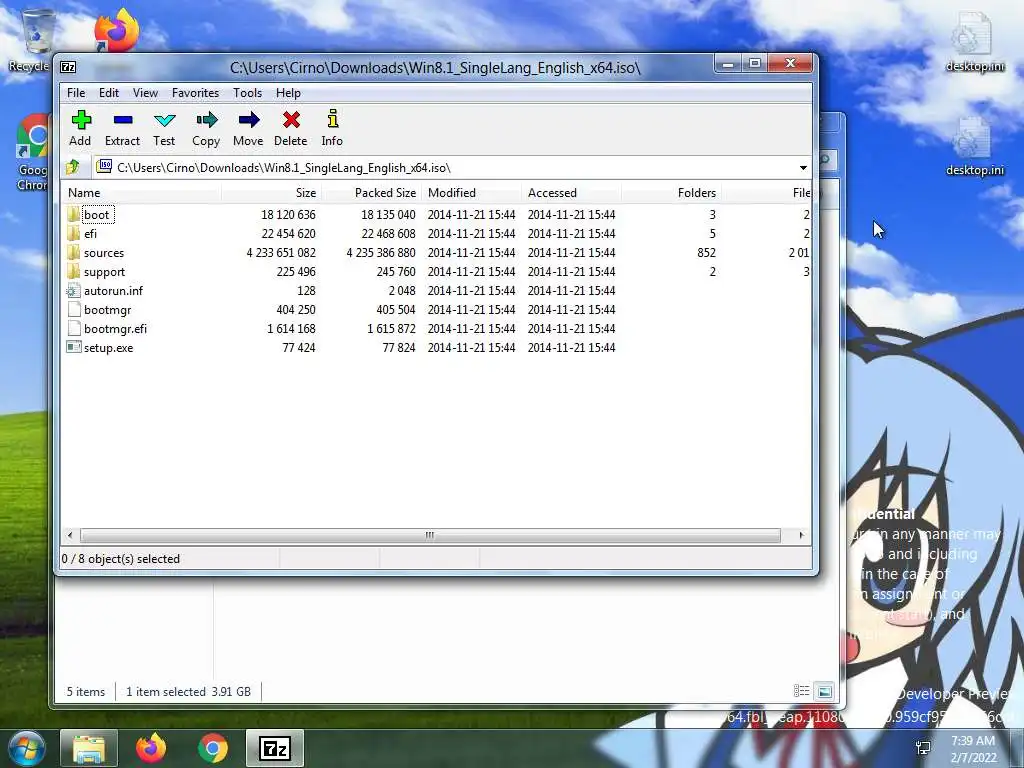Screen dimensions: 1024x768
Task: Click the scrollbar right arrow
Action: pos(801,535)
